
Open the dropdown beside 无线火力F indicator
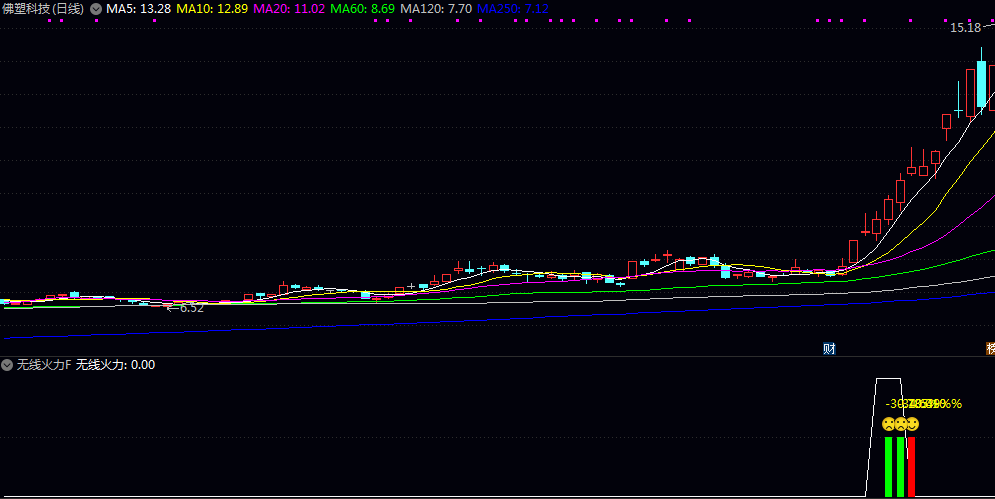pos(7,365)
